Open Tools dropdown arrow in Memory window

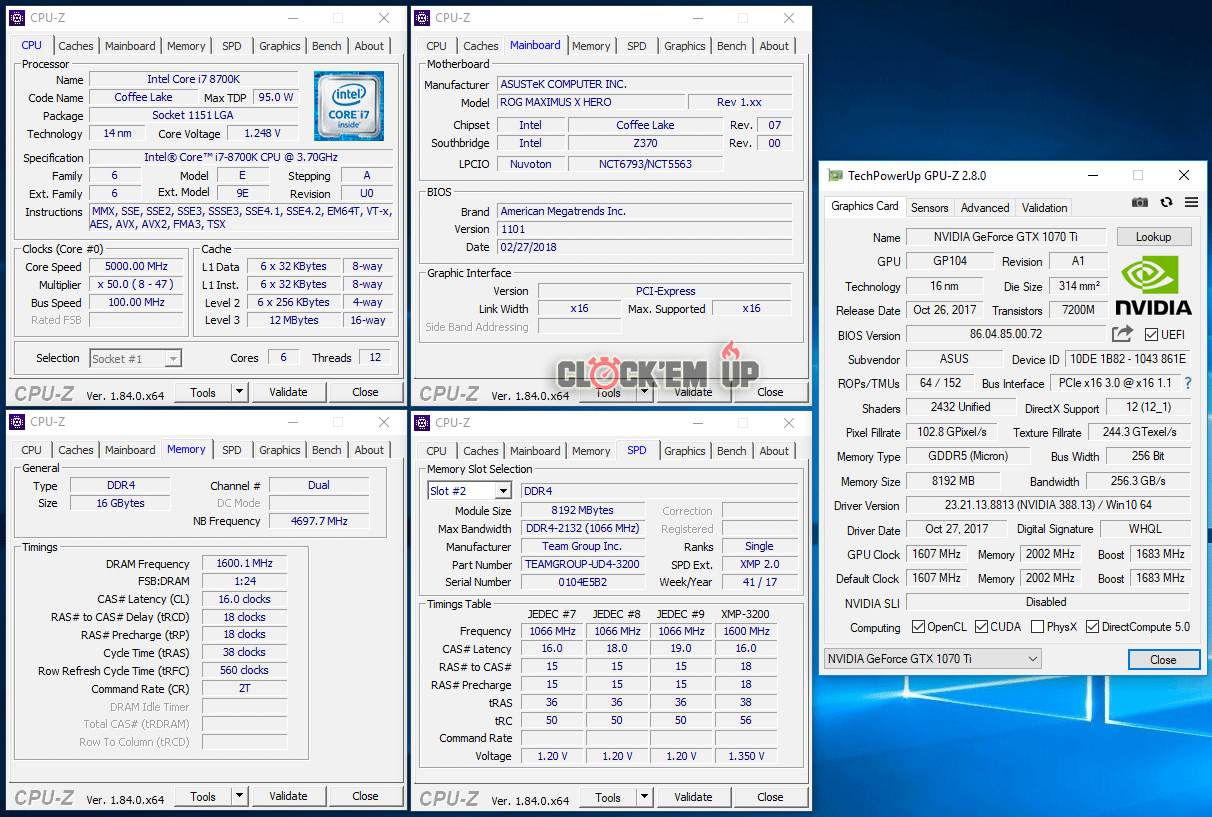pos(239,797)
